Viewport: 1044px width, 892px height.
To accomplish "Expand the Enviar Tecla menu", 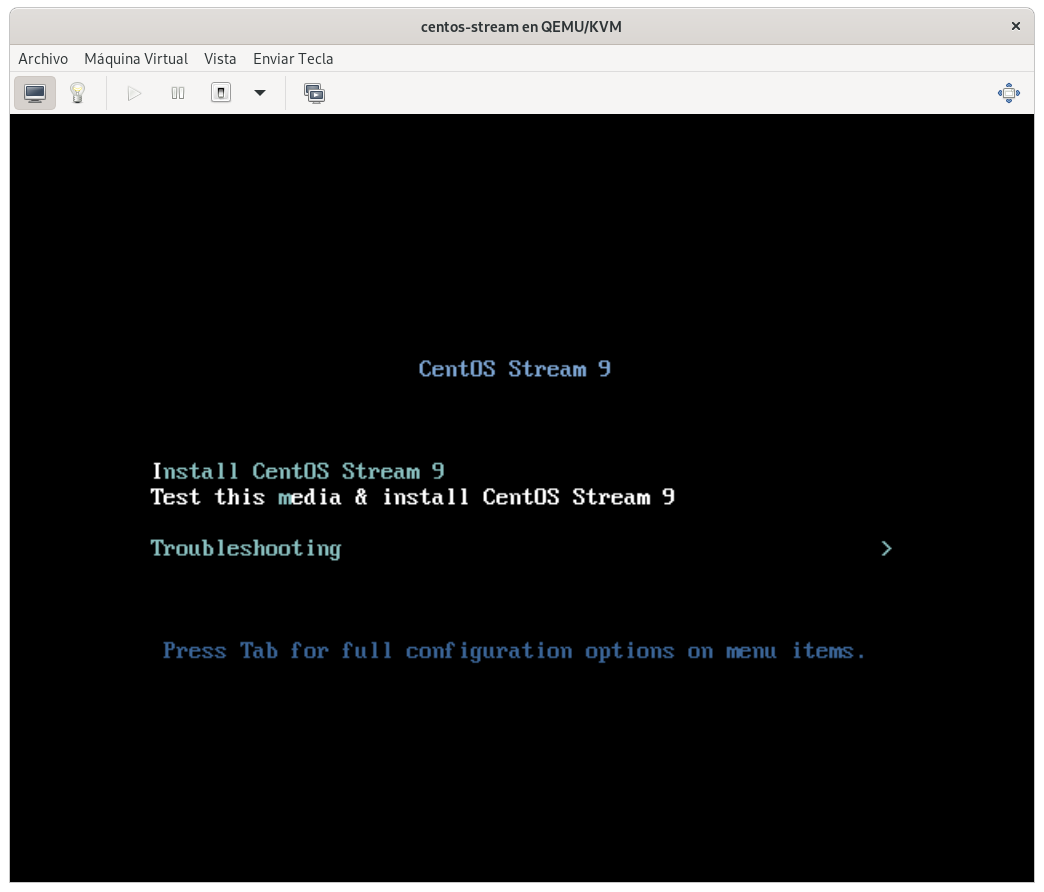I will 293,59.
